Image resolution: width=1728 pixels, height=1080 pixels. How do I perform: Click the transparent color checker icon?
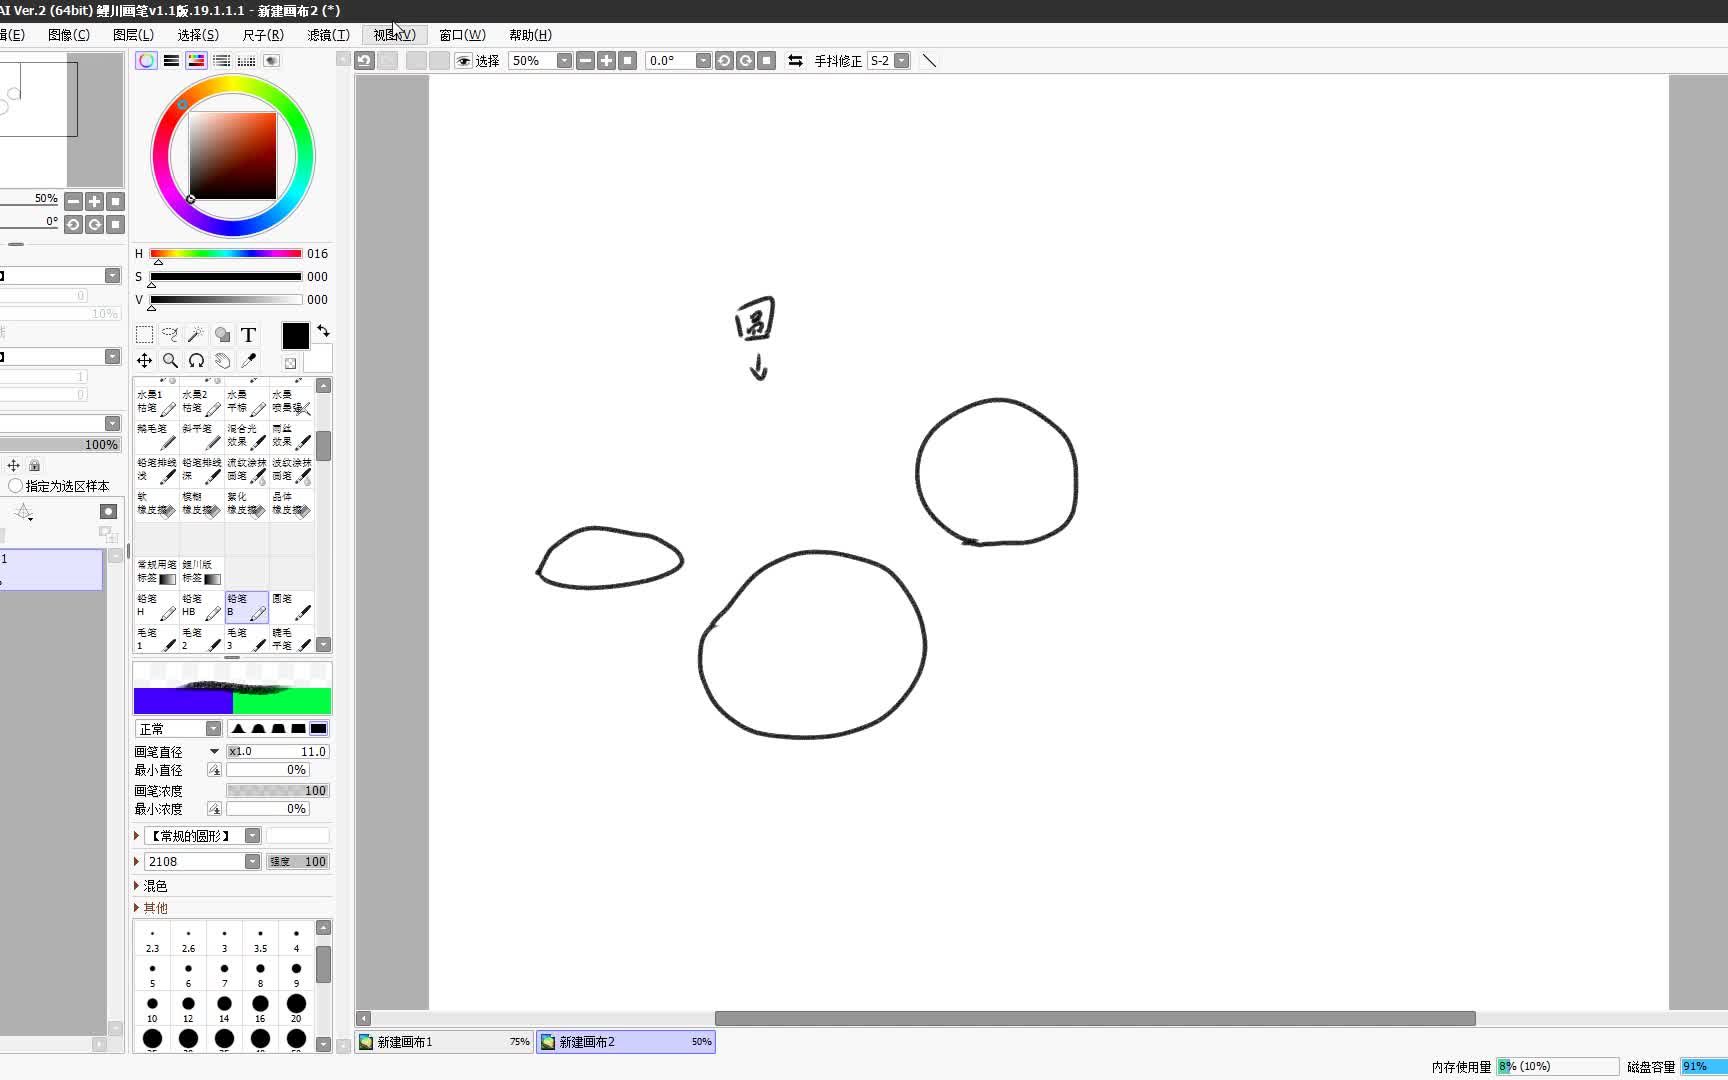[x=290, y=363]
